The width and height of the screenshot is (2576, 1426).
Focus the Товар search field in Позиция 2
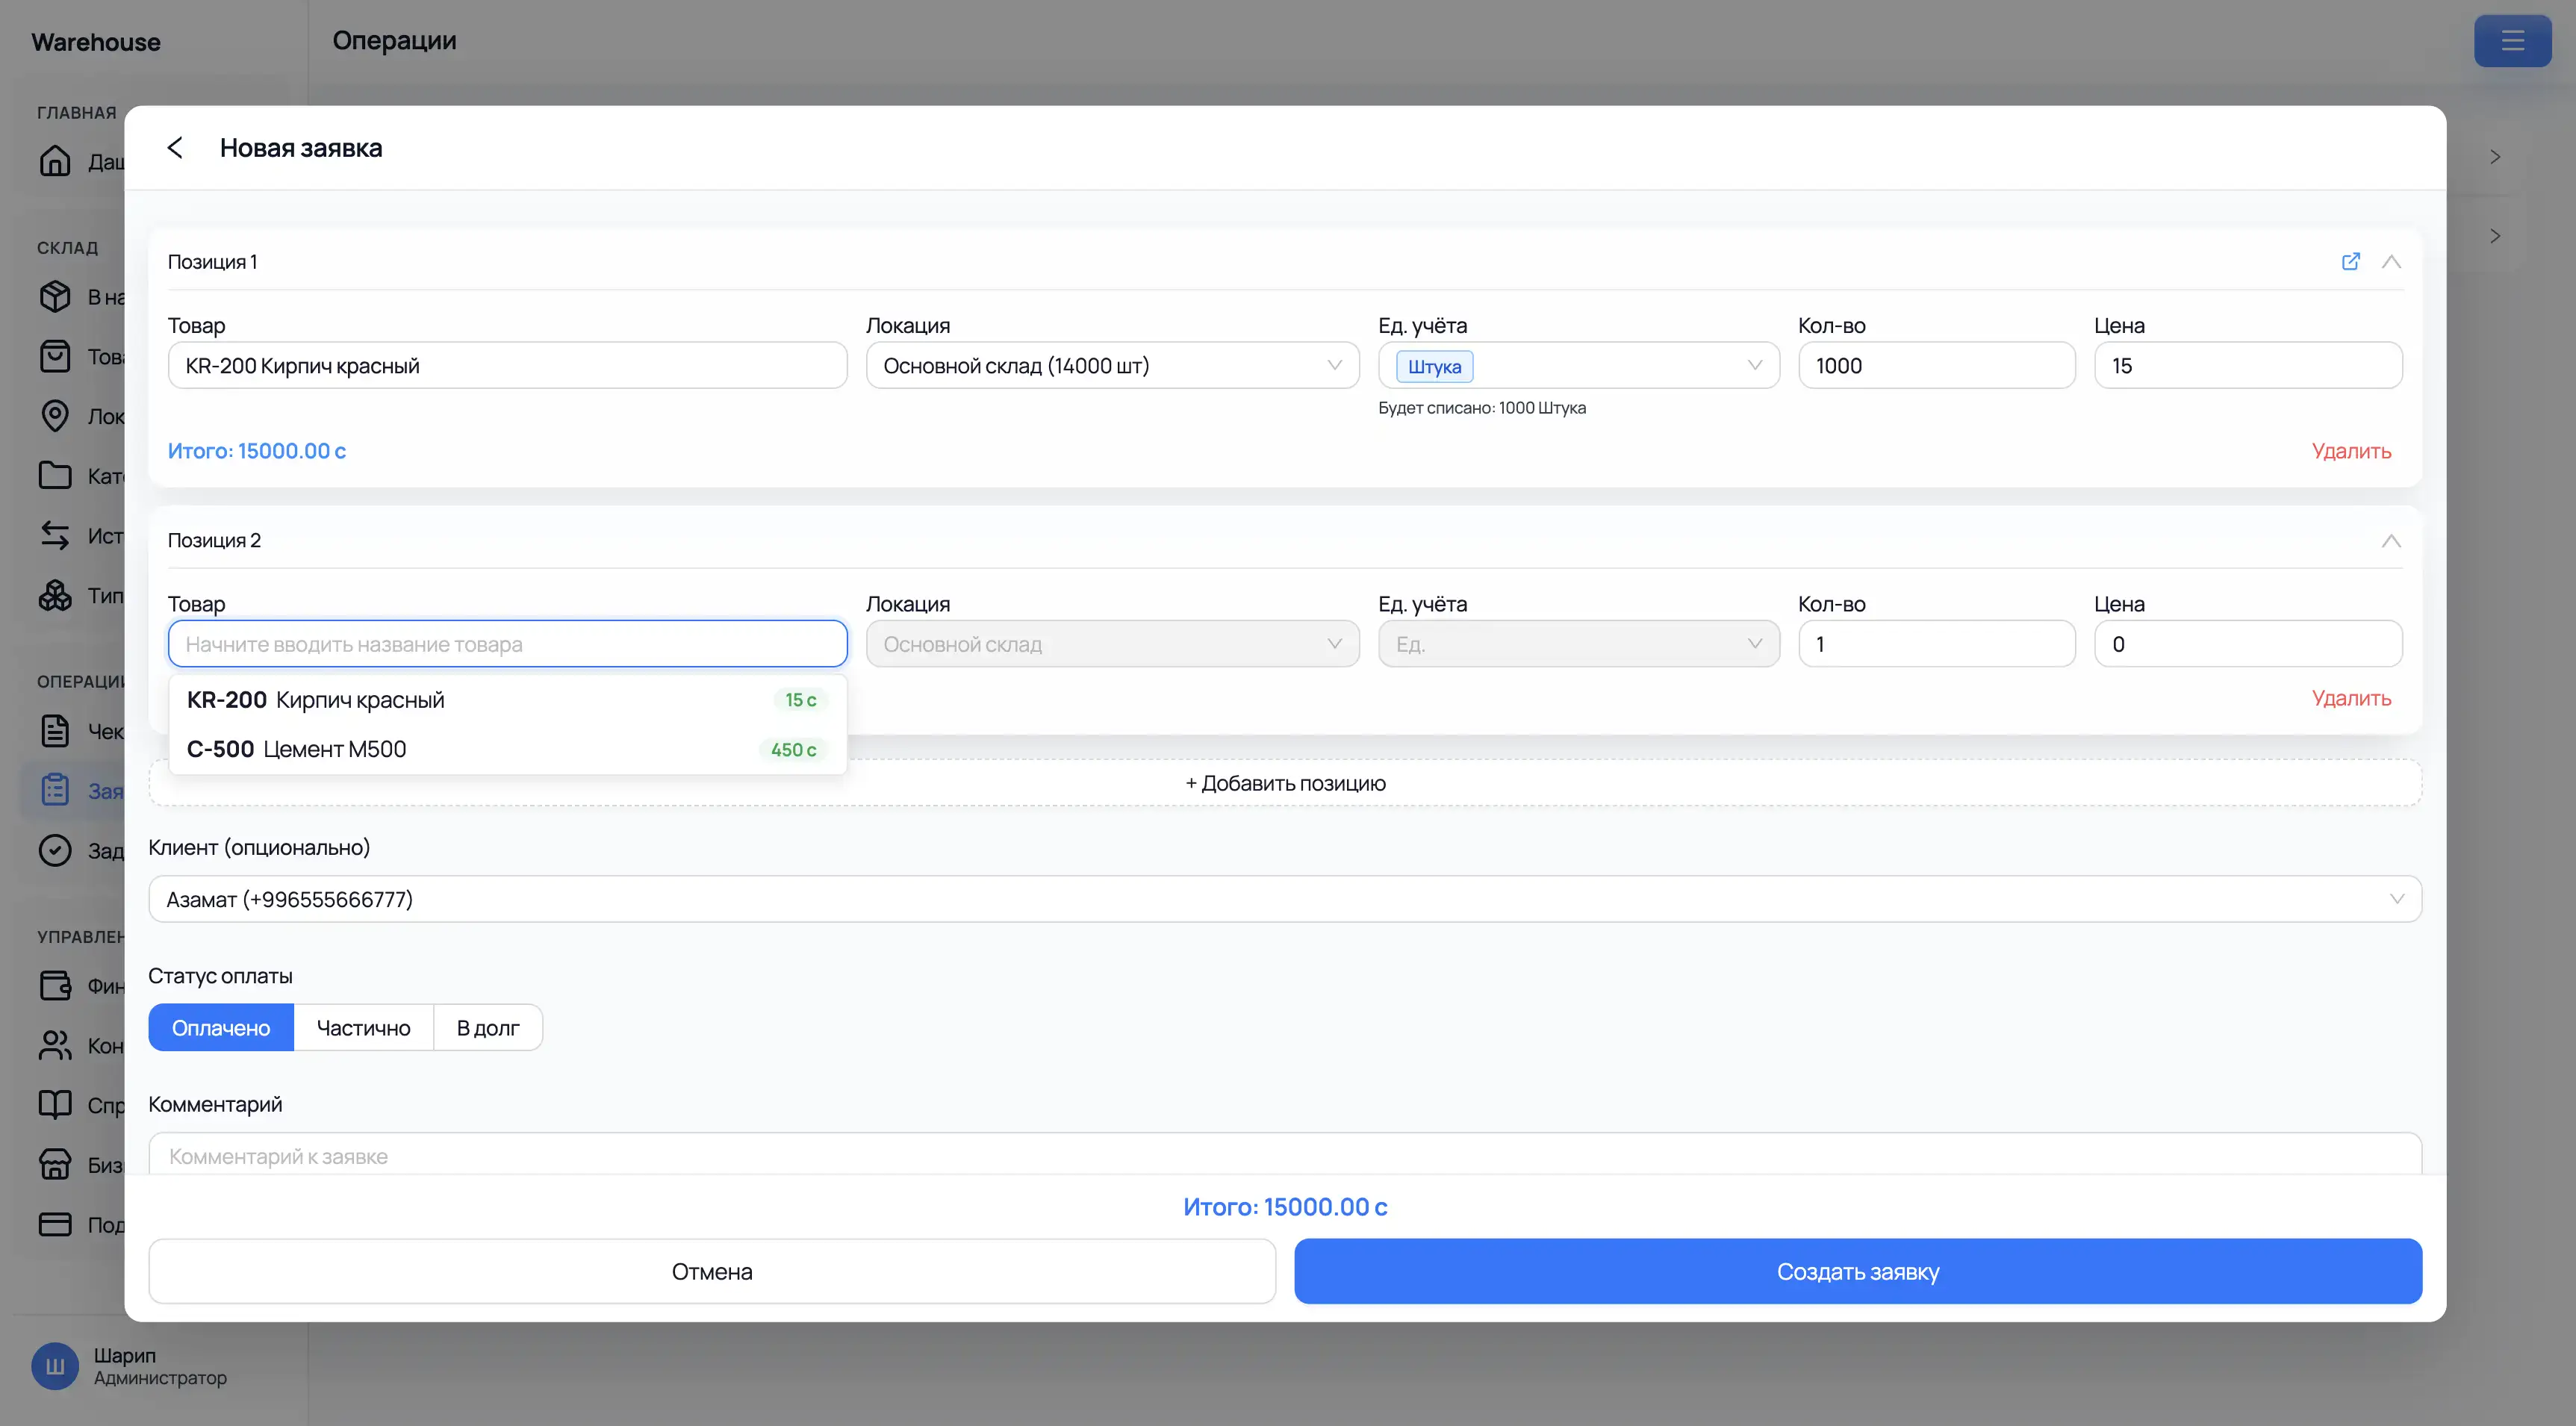pyautogui.click(x=508, y=644)
